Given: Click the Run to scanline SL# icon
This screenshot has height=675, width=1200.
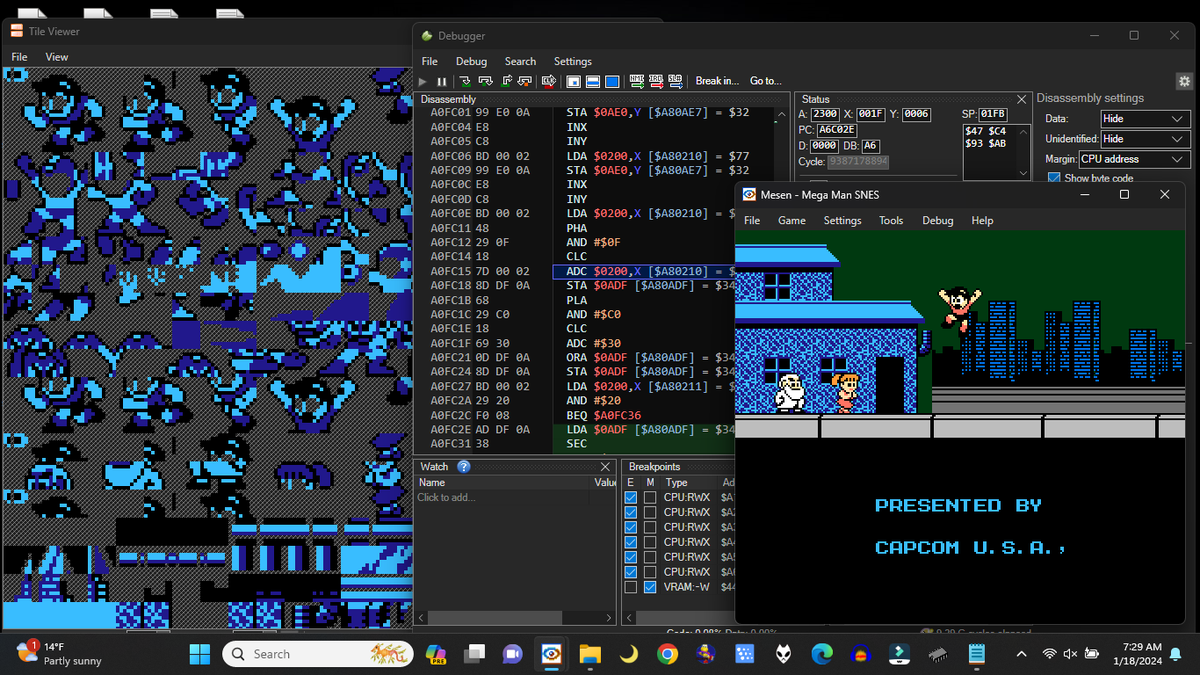Looking at the screenshot, I should tap(676, 81).
